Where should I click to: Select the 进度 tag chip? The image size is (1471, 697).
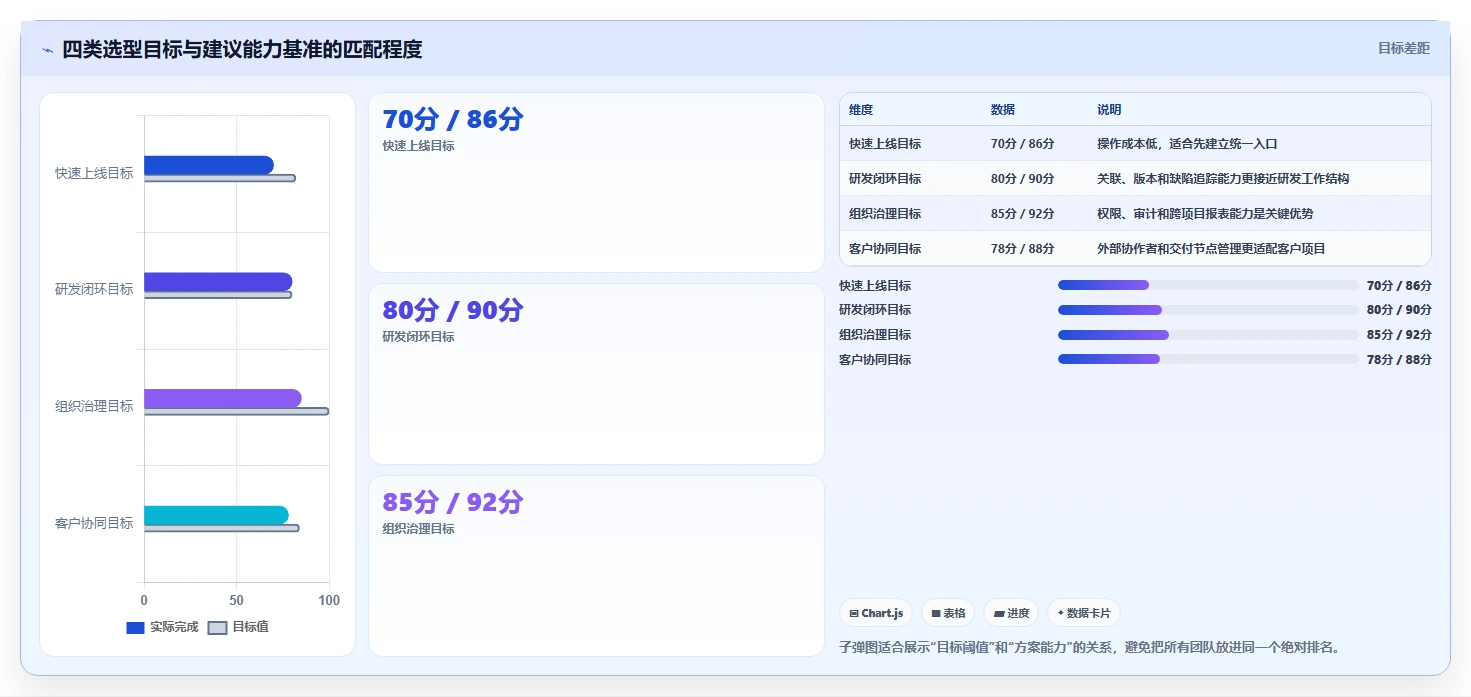click(x=1011, y=613)
